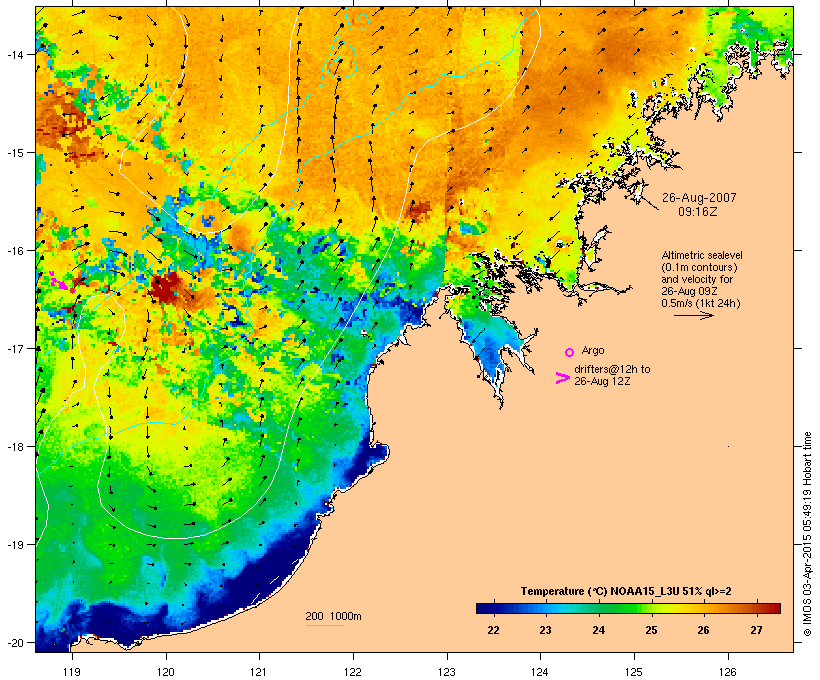The height and width of the screenshot is (680, 820).
Task: Click the time label 09:16Z
Action: (x=698, y=212)
